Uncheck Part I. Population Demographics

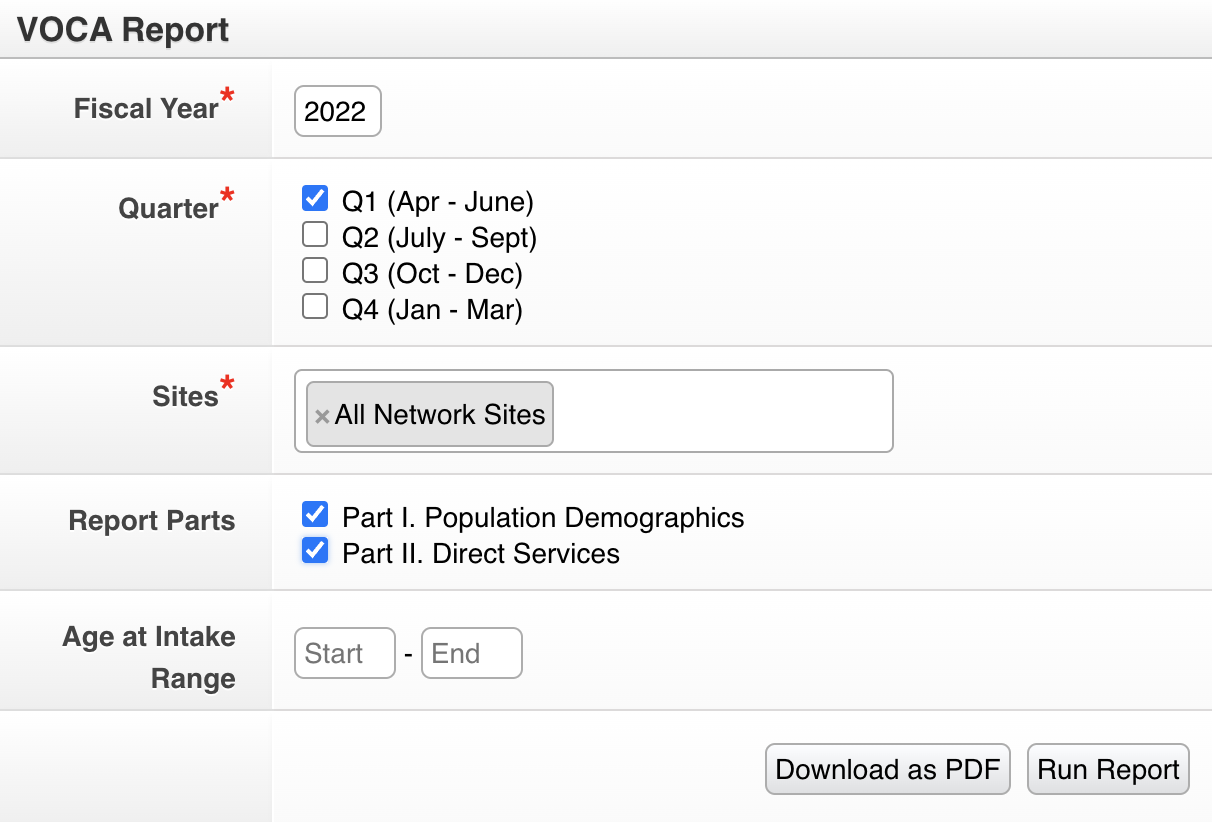click(x=315, y=515)
